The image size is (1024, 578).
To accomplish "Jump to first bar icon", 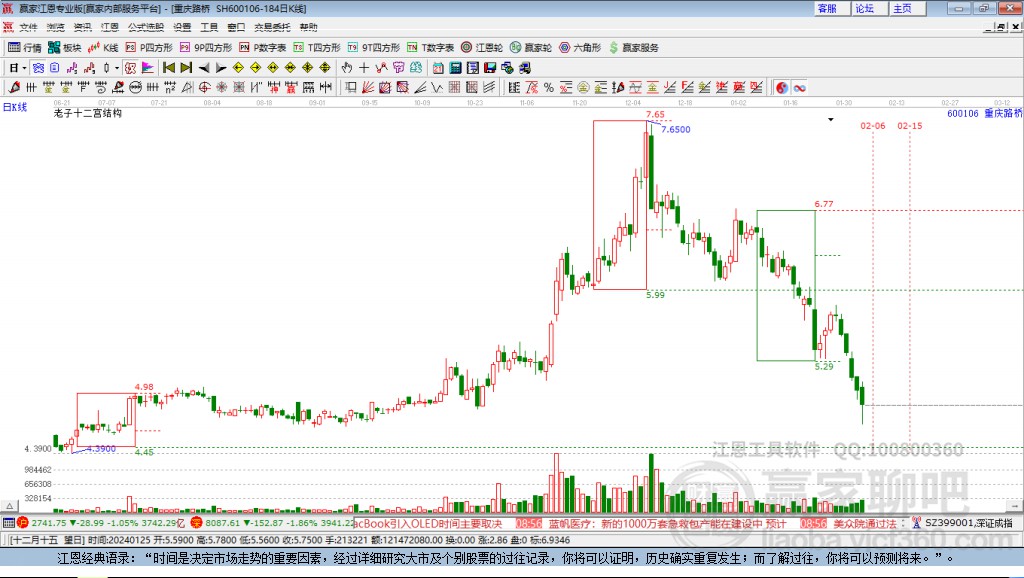I will [x=169, y=68].
